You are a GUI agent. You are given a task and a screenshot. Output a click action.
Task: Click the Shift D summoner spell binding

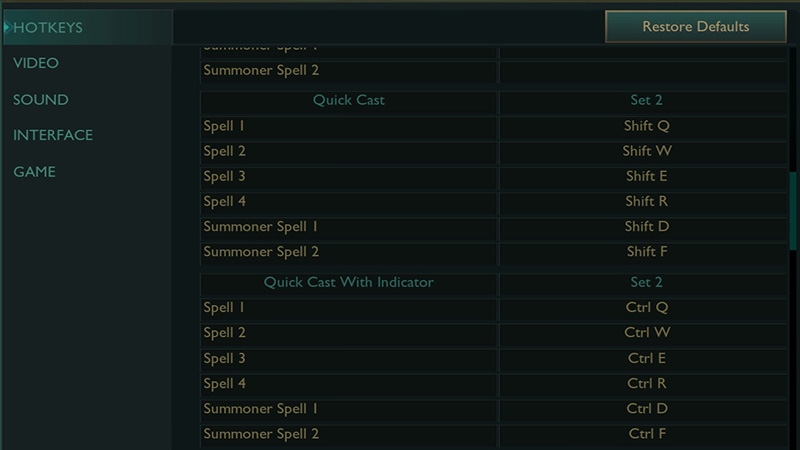tap(646, 227)
